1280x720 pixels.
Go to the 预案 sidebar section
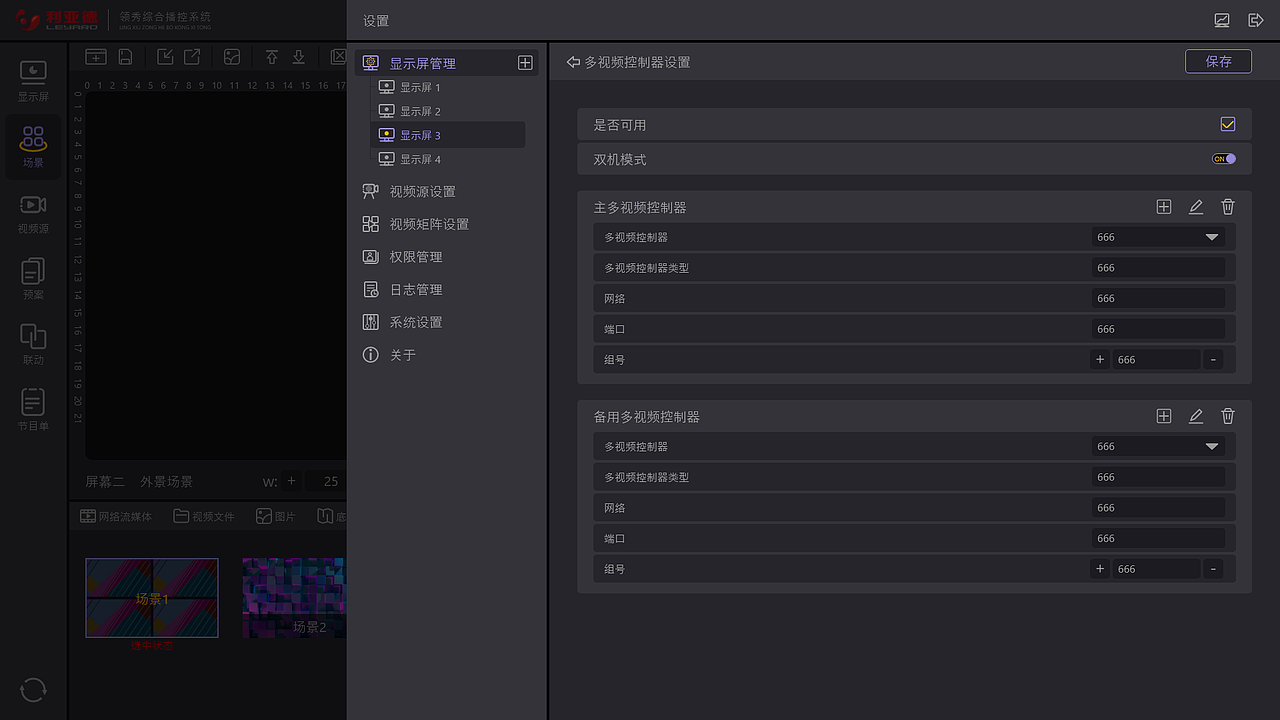click(33, 279)
